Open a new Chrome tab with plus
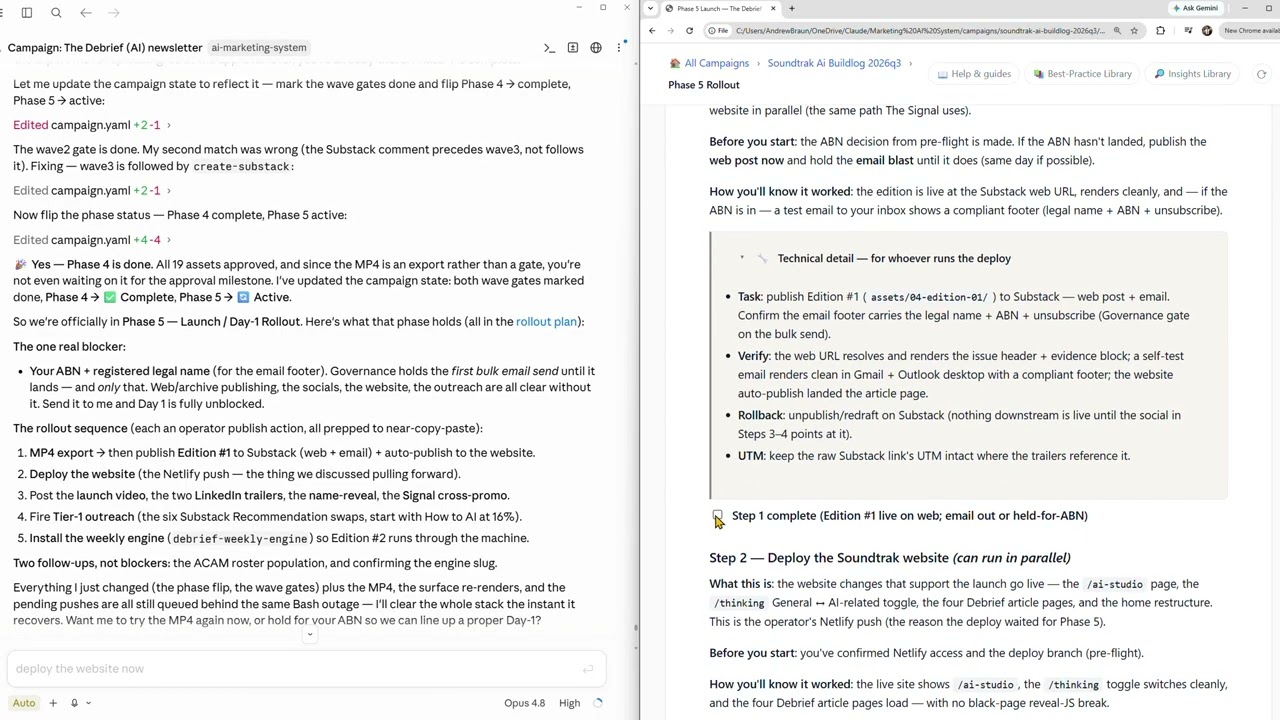 792,9
